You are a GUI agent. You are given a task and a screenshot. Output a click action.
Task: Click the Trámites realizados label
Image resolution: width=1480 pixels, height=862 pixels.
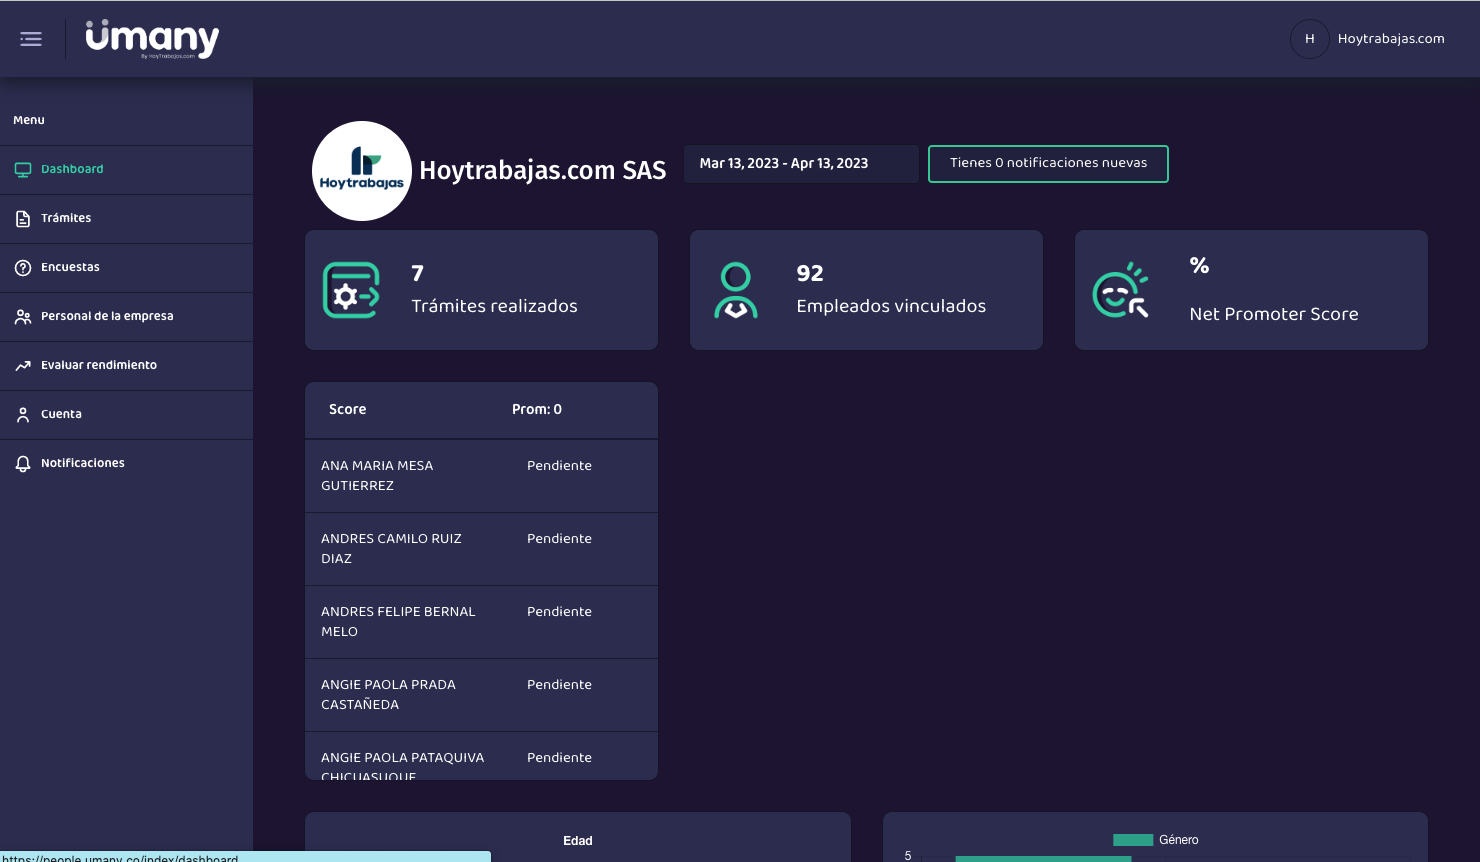pyautogui.click(x=494, y=306)
